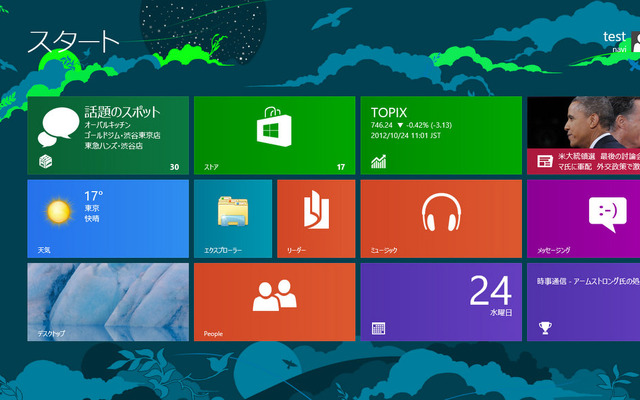The height and width of the screenshot is (400, 640).
Task: Click the デスクトップ tile label
Action: click(51, 333)
